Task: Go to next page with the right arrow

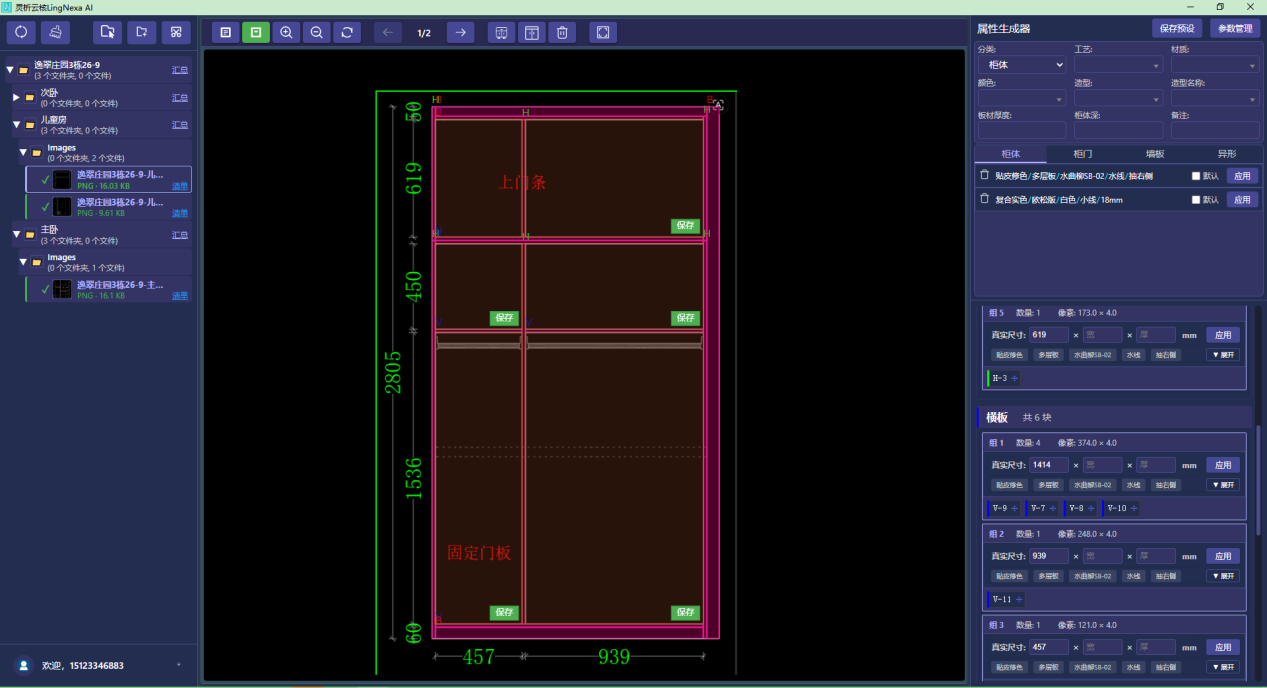Action: (x=460, y=33)
